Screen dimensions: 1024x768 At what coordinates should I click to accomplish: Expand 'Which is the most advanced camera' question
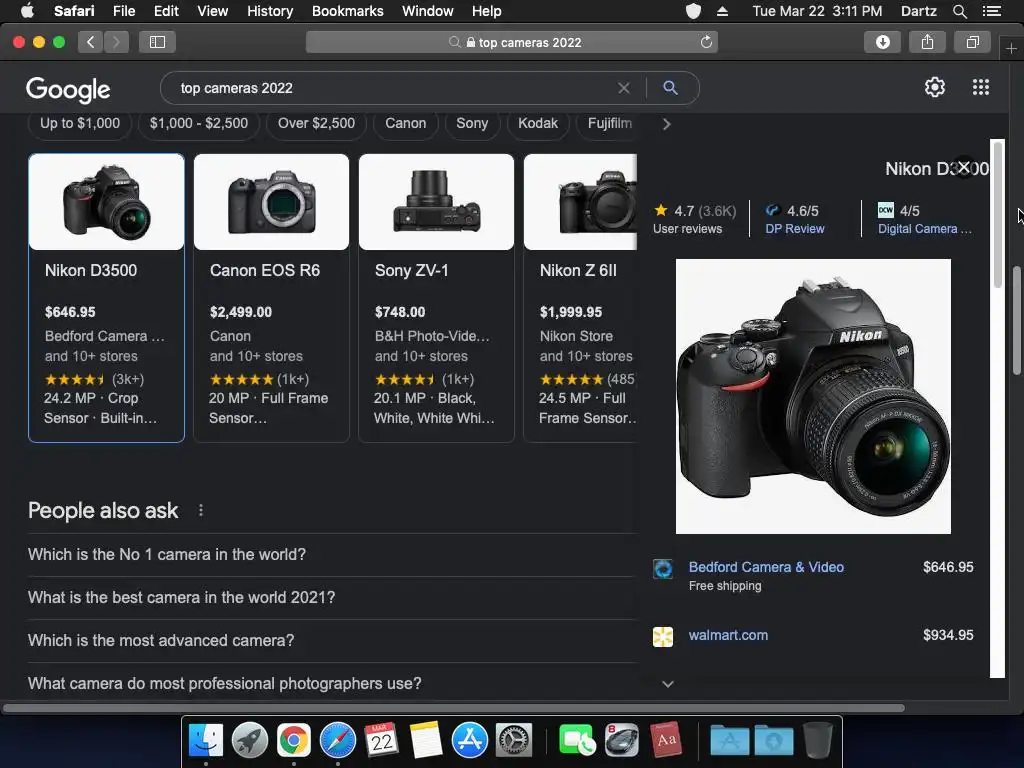coord(332,641)
